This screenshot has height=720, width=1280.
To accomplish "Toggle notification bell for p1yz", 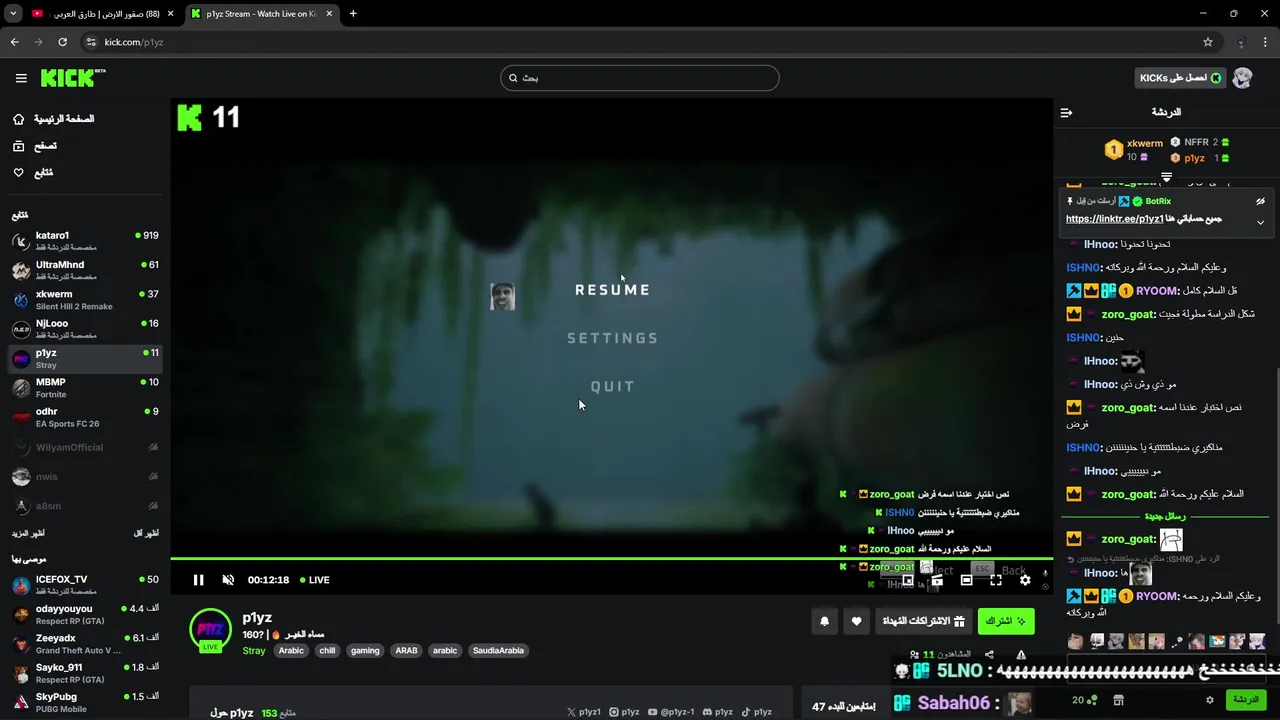I will [x=824, y=621].
